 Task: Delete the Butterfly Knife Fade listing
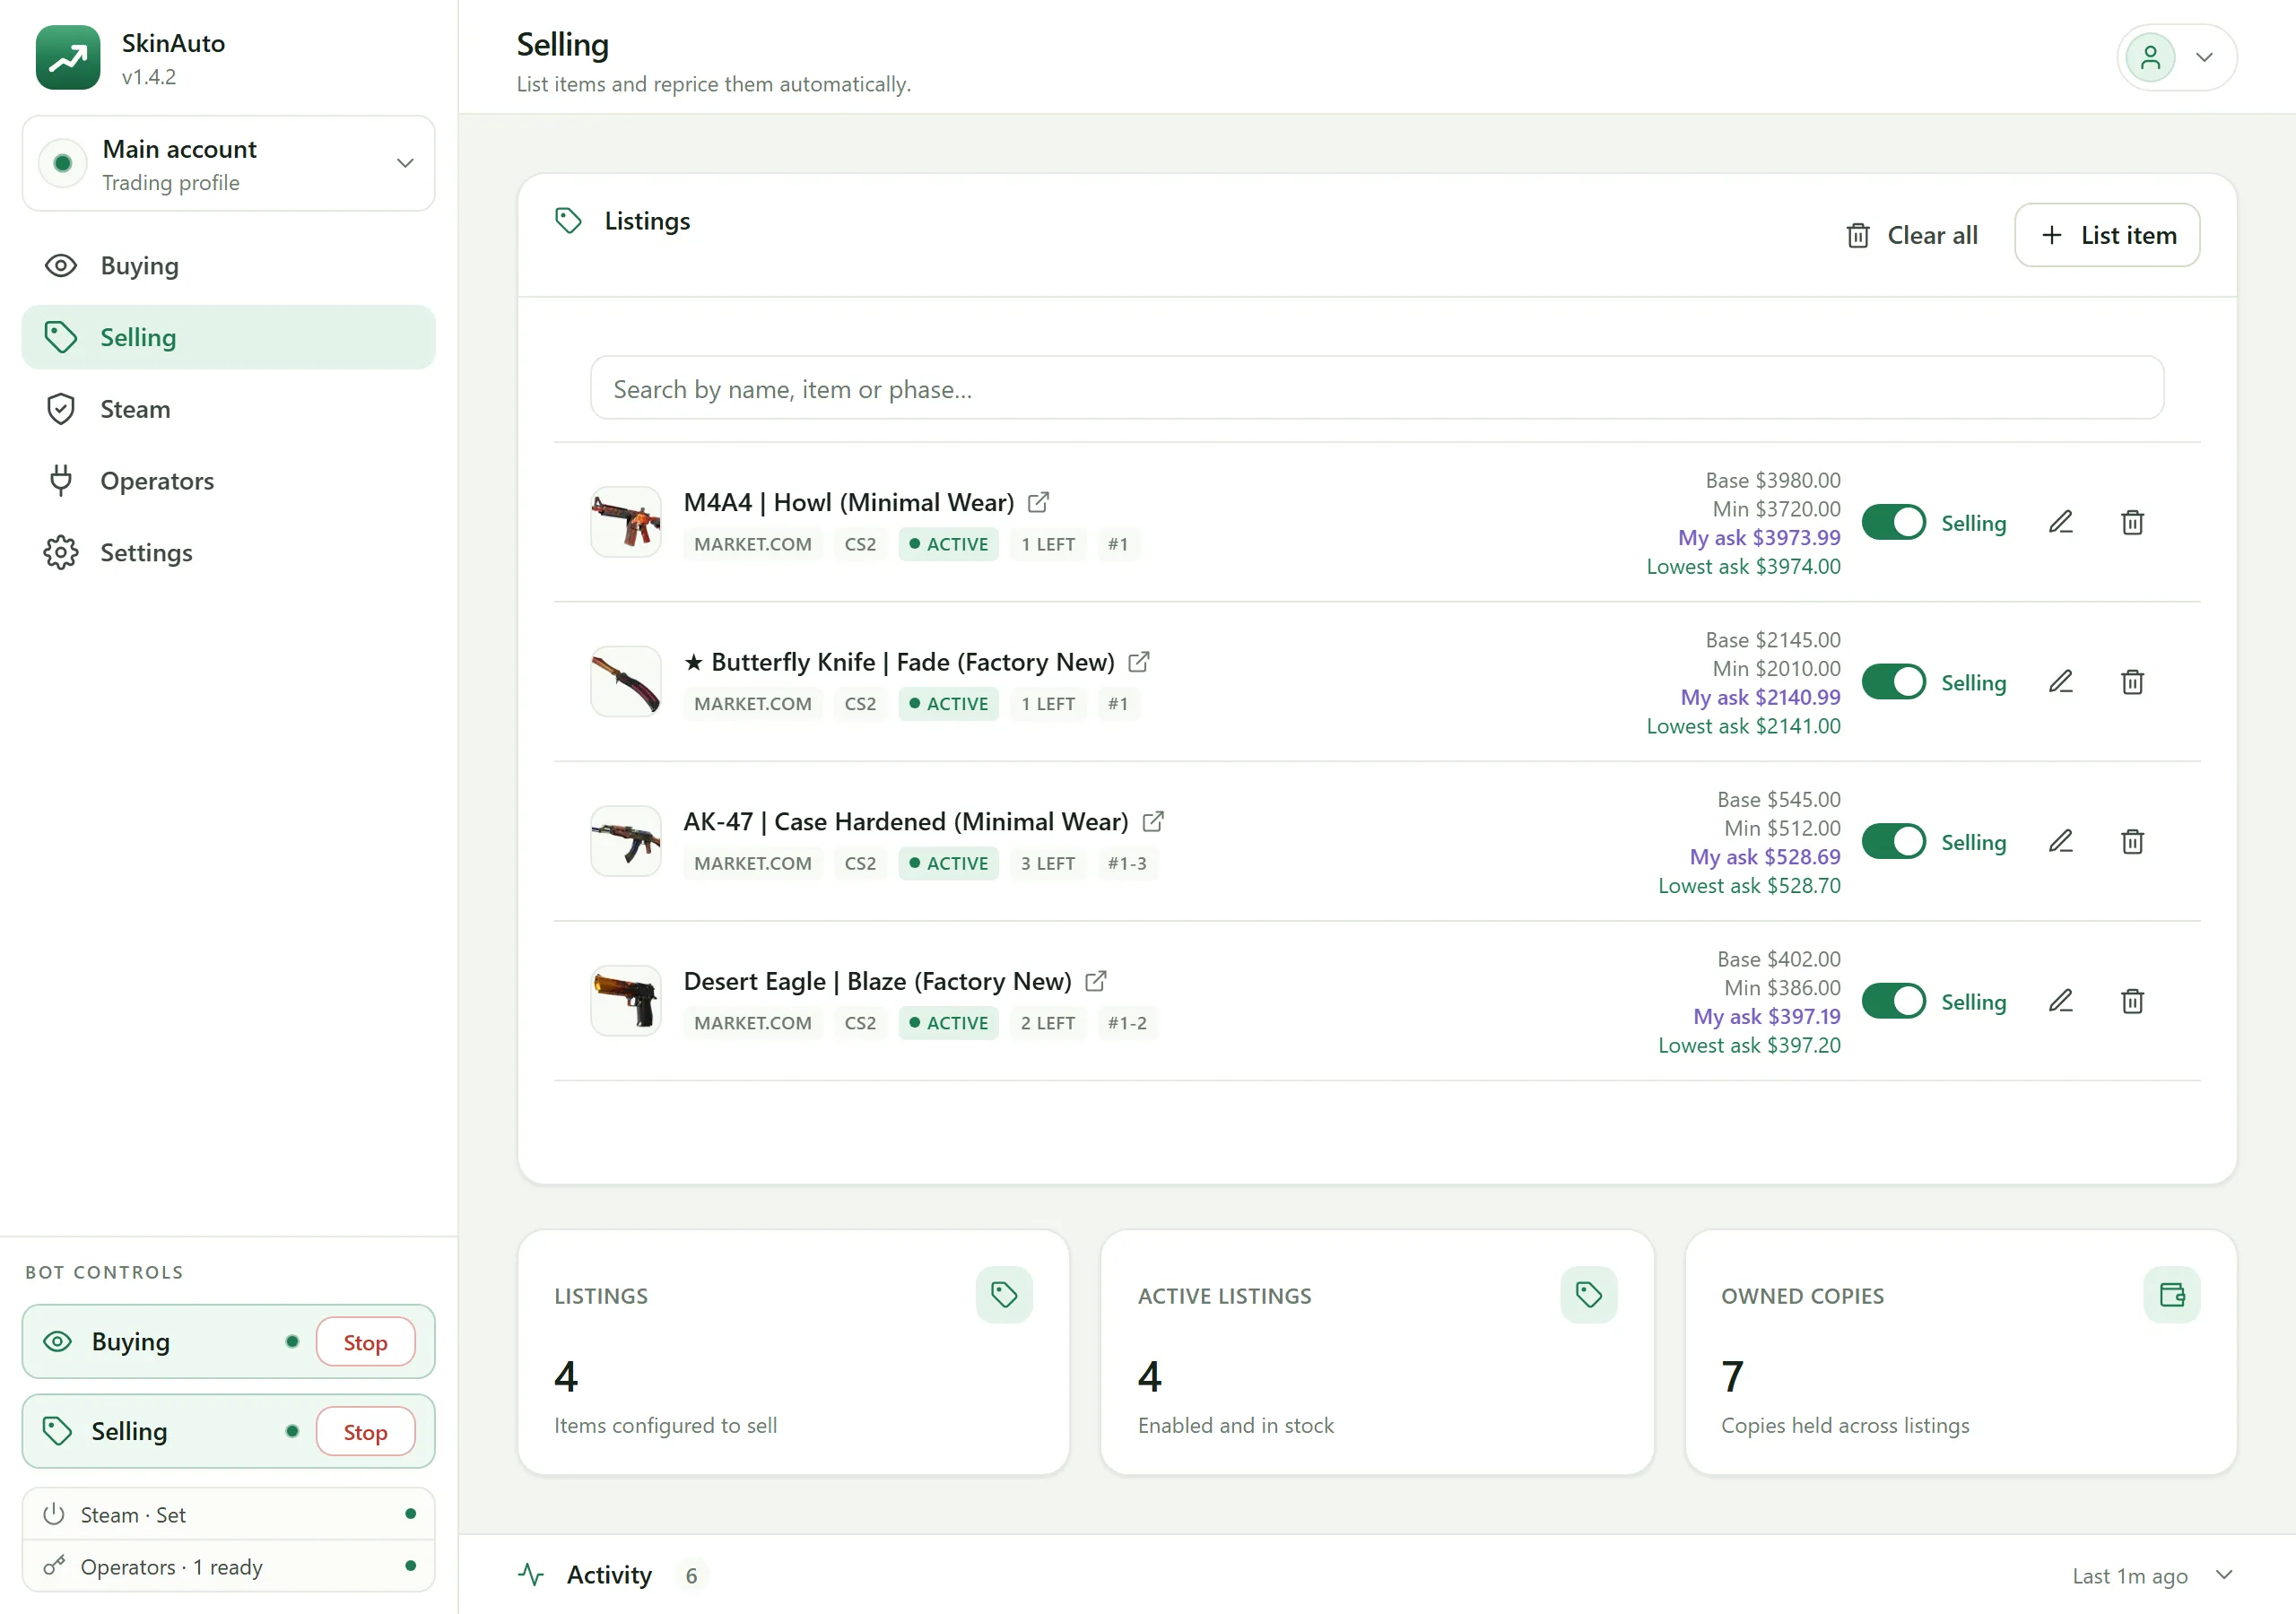pos(2132,682)
